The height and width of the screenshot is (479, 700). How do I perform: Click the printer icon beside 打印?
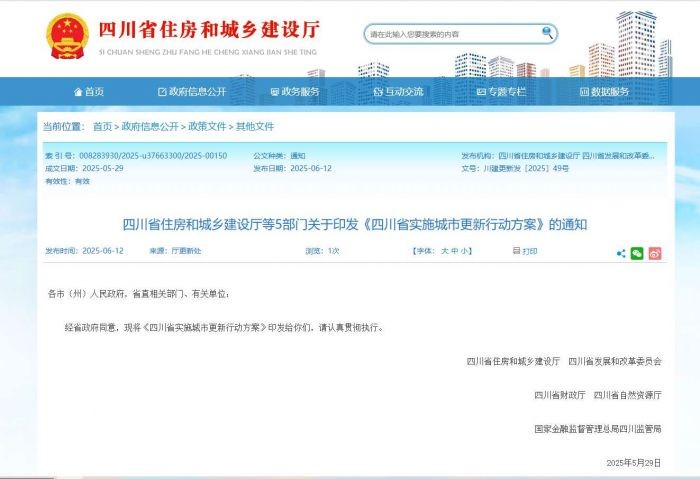pyautogui.click(x=517, y=250)
